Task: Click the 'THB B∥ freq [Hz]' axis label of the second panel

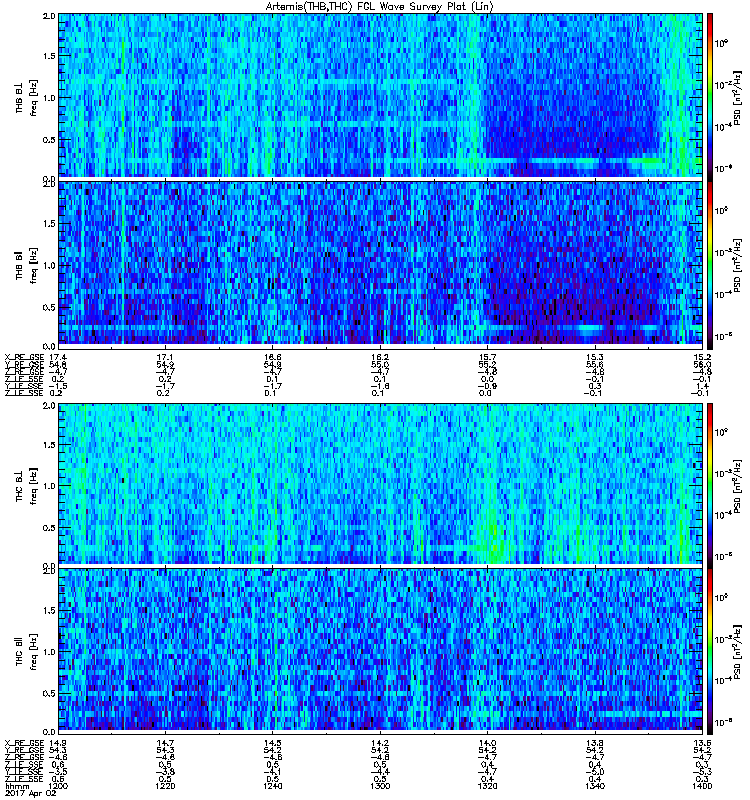Action: point(26,265)
